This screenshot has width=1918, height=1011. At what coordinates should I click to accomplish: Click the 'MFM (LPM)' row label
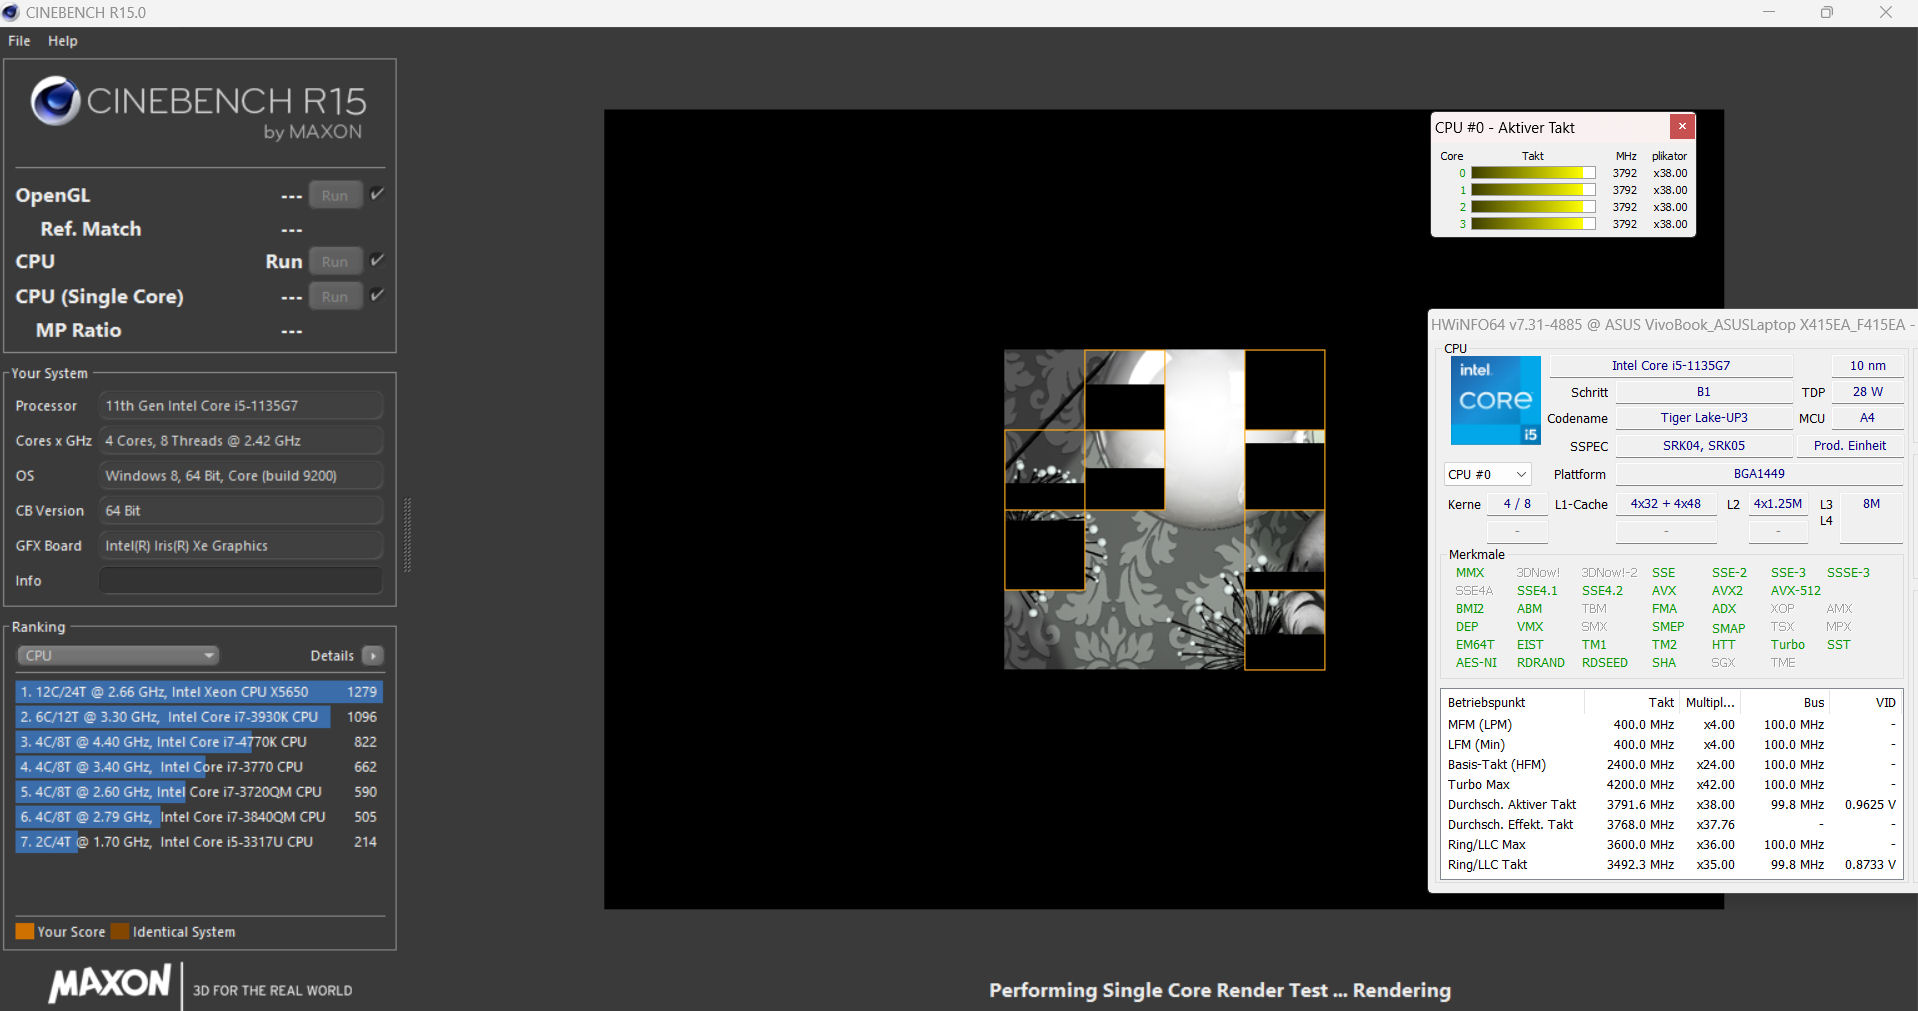pyautogui.click(x=1479, y=725)
